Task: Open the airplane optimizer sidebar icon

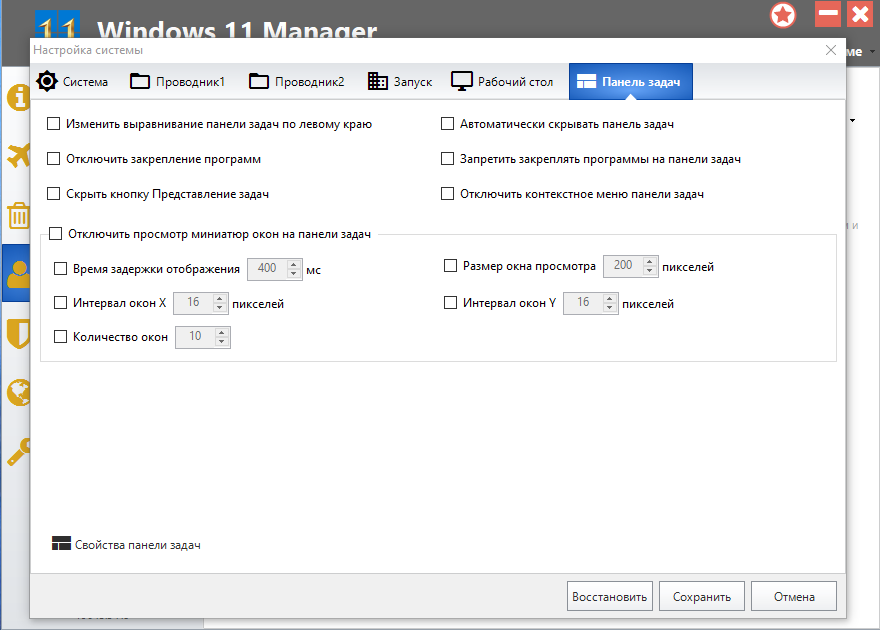Action: tap(19, 155)
